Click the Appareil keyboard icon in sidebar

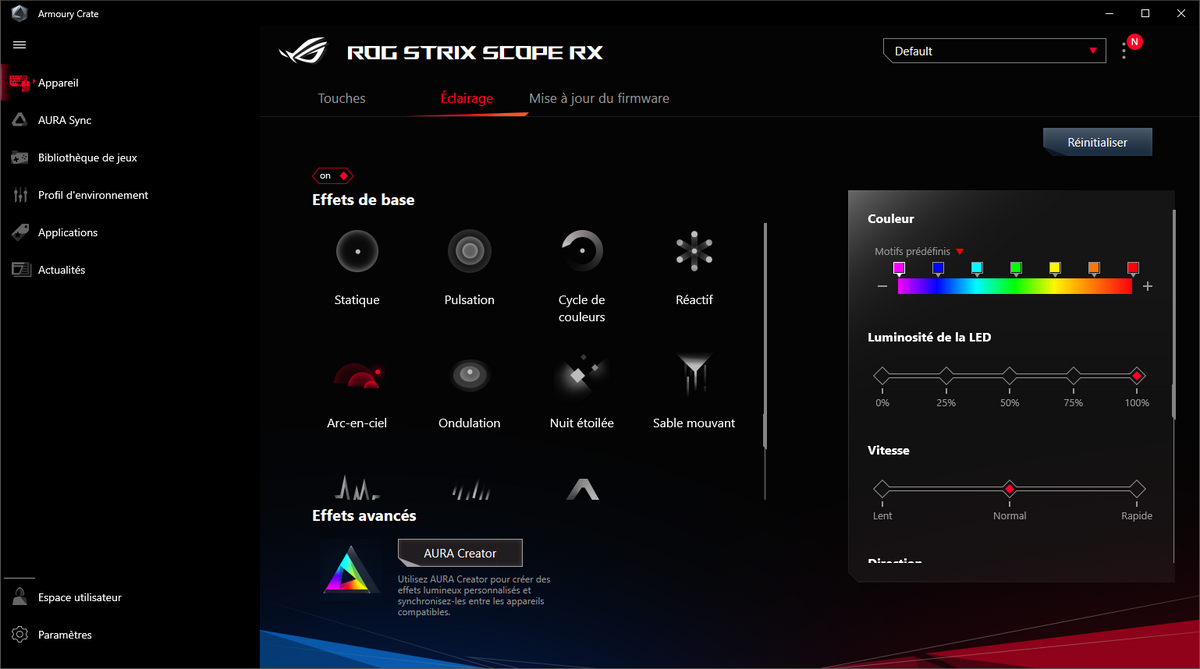pos(20,83)
